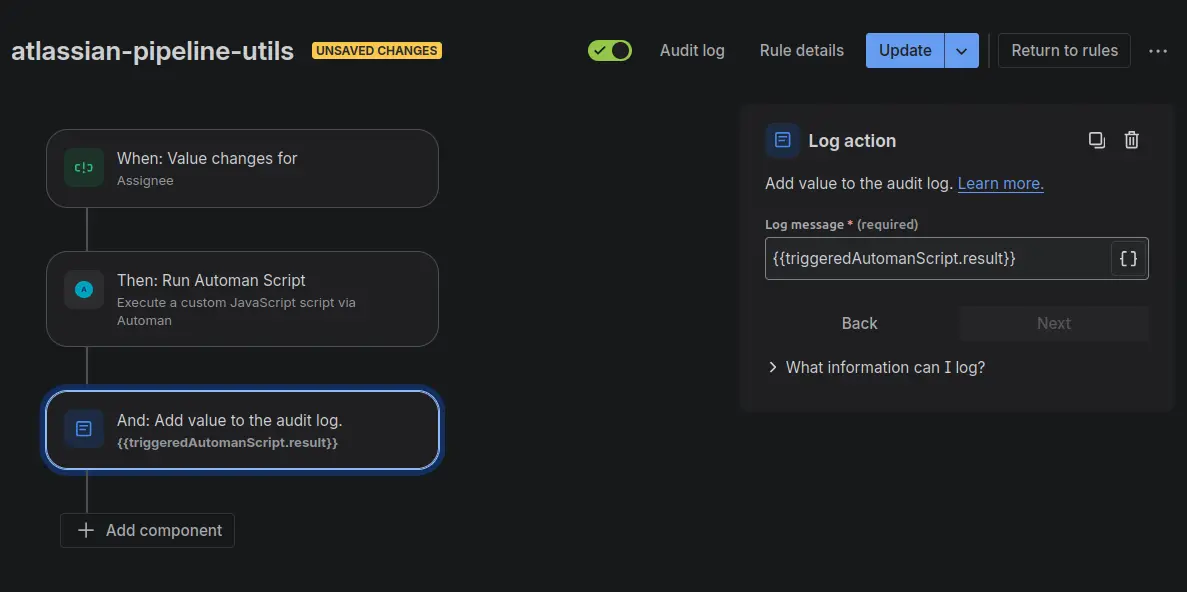This screenshot has width=1187, height=592.
Task: Open the Update button dropdown arrow
Action: [x=962, y=51]
